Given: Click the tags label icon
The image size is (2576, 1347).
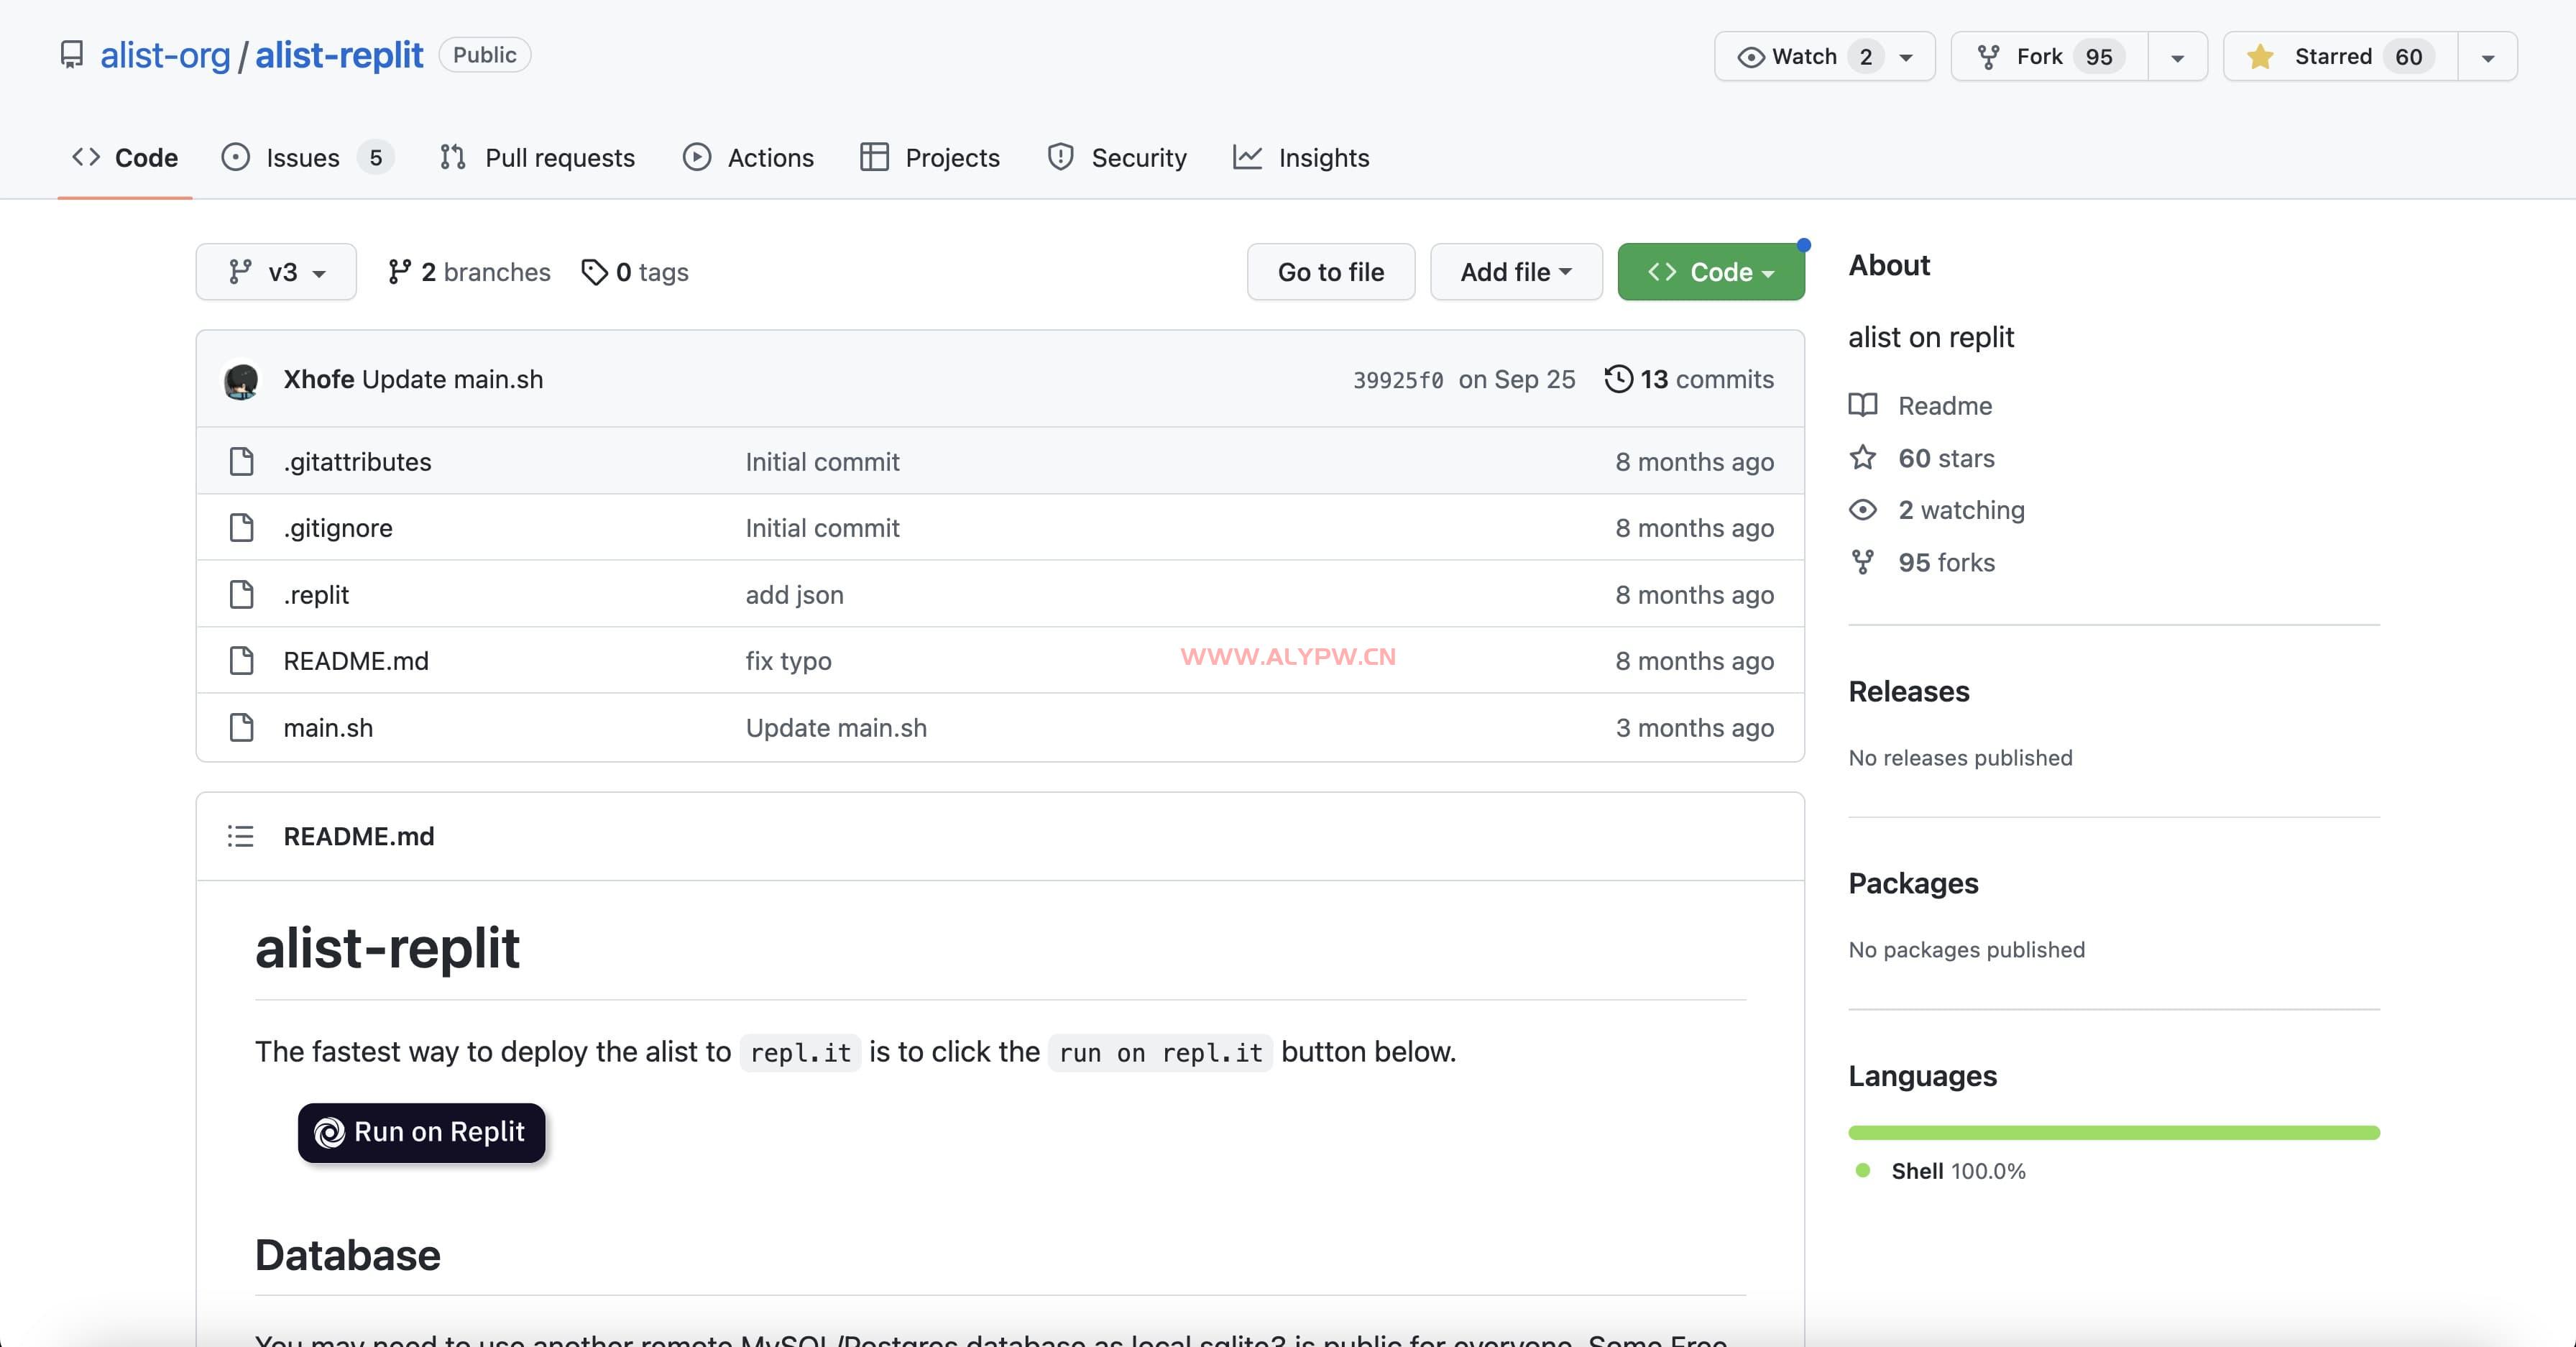Looking at the screenshot, I should click(594, 272).
